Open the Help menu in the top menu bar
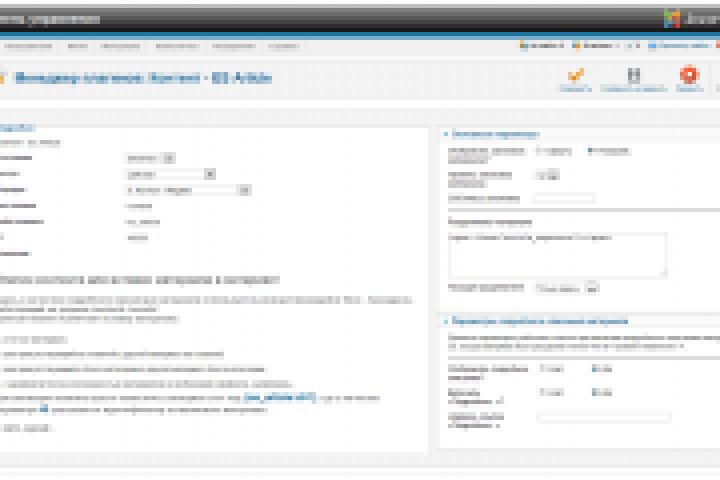Screen dimensions: 720x480 click(x=283, y=46)
